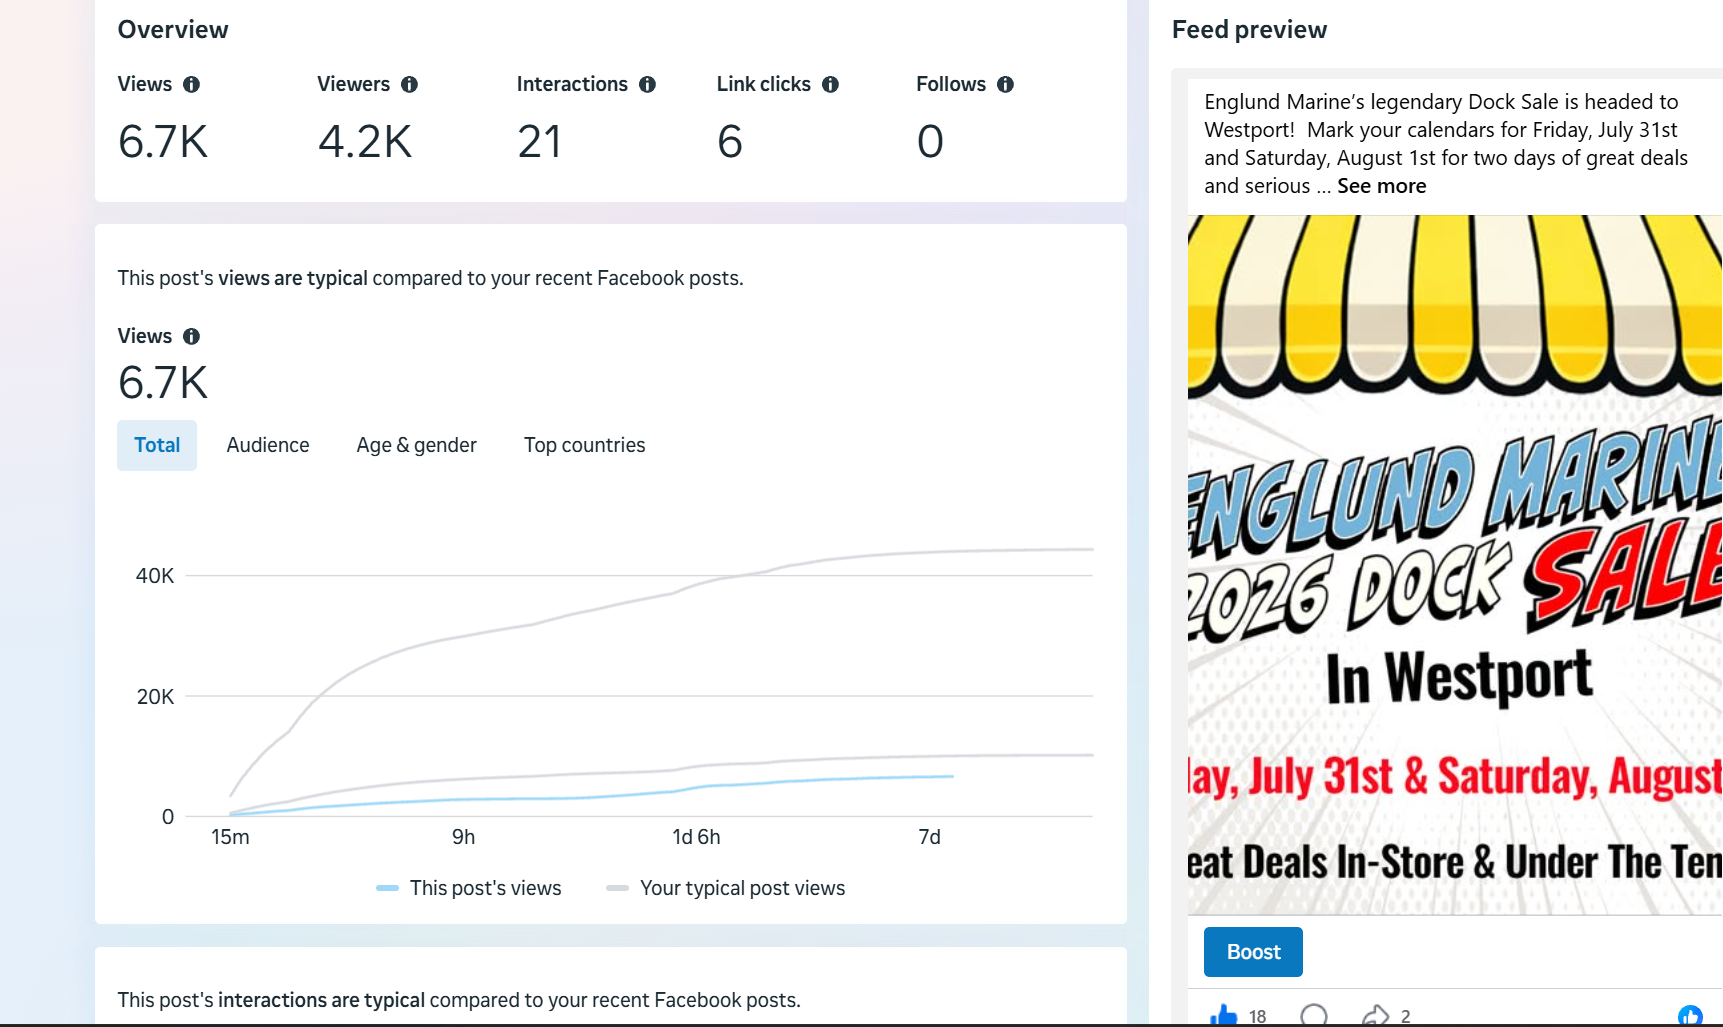Open info tooltip next to Views in Overview
1723x1027 pixels.
coord(191,85)
